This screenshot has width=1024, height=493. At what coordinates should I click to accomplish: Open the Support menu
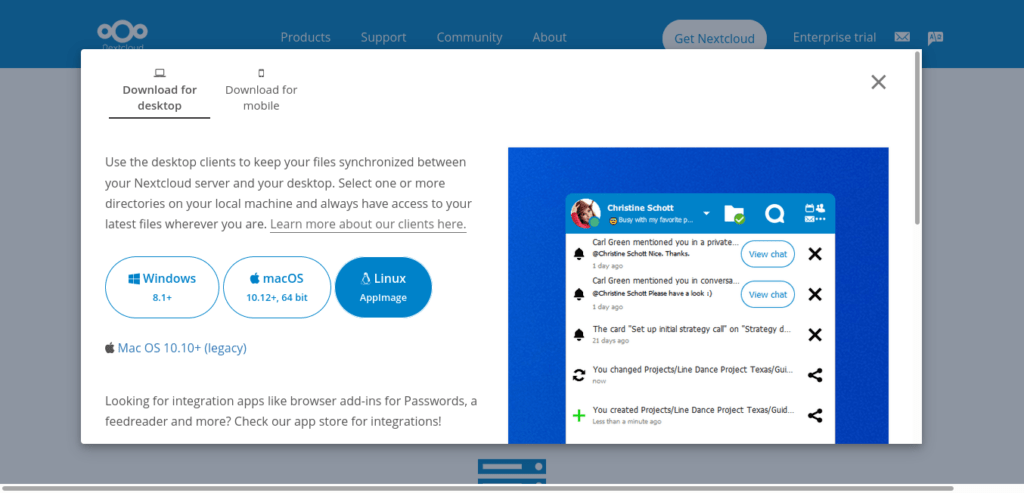[x=383, y=37]
